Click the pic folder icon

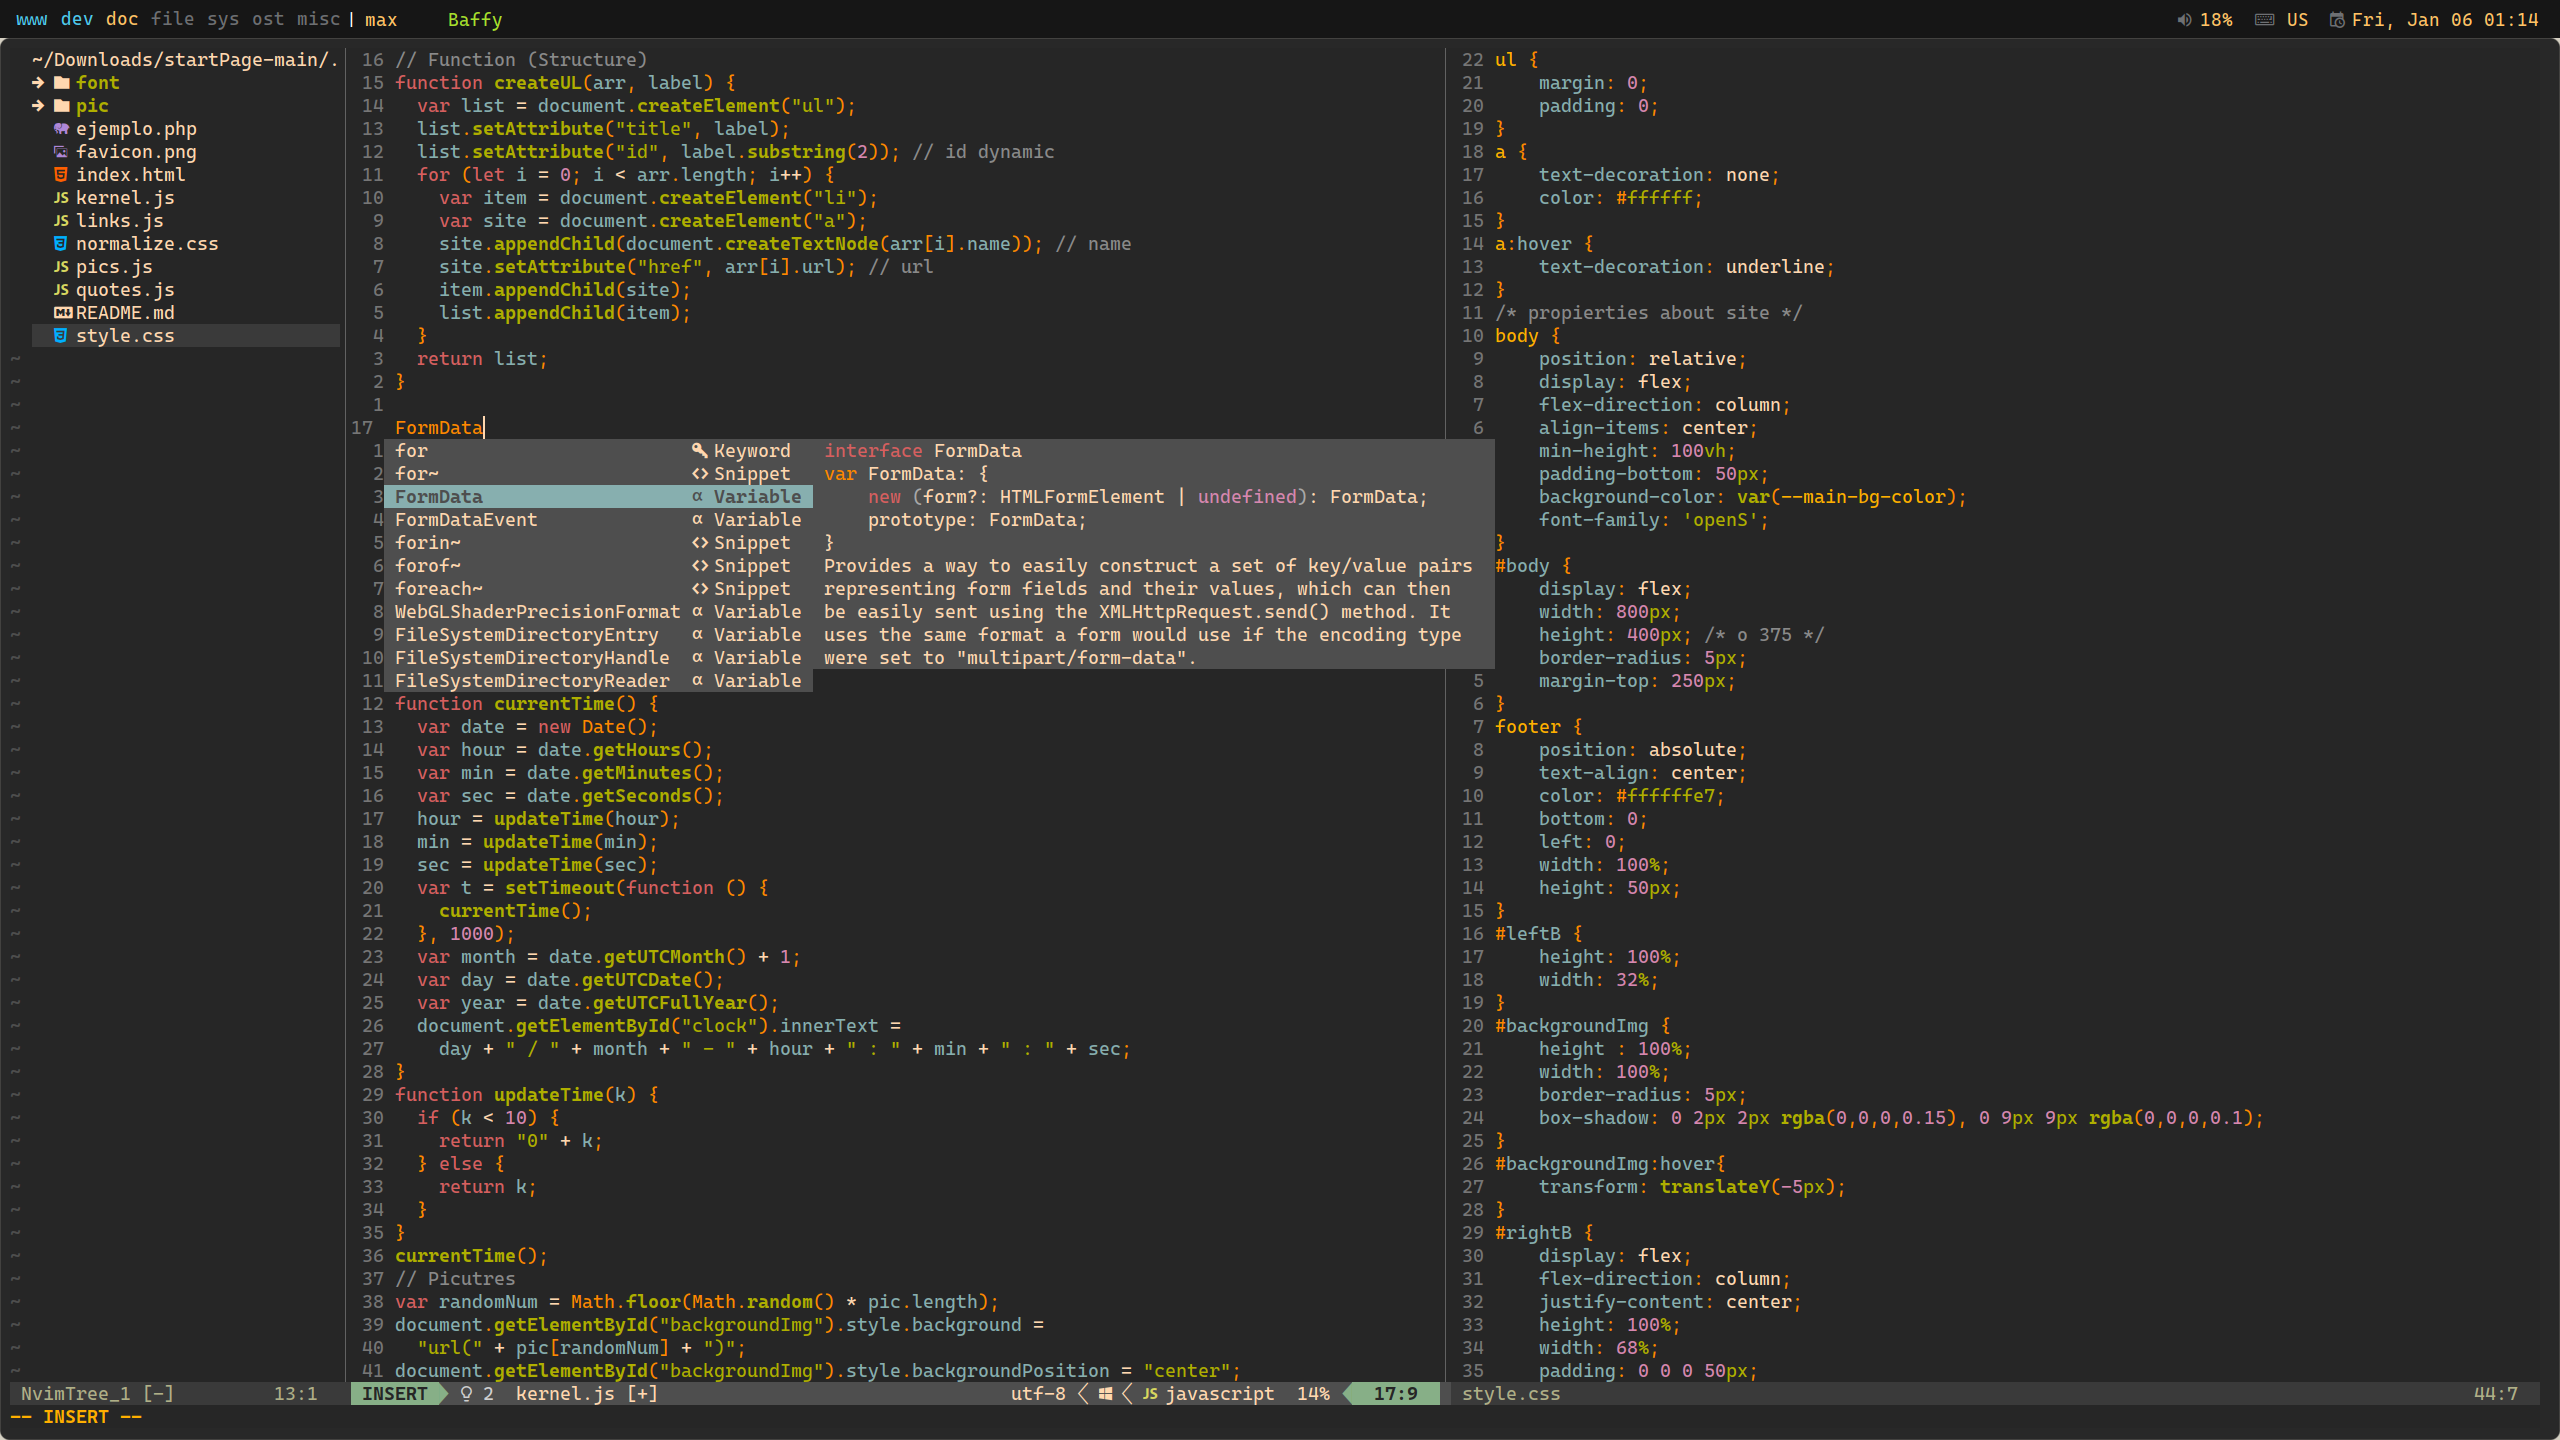coord(61,106)
